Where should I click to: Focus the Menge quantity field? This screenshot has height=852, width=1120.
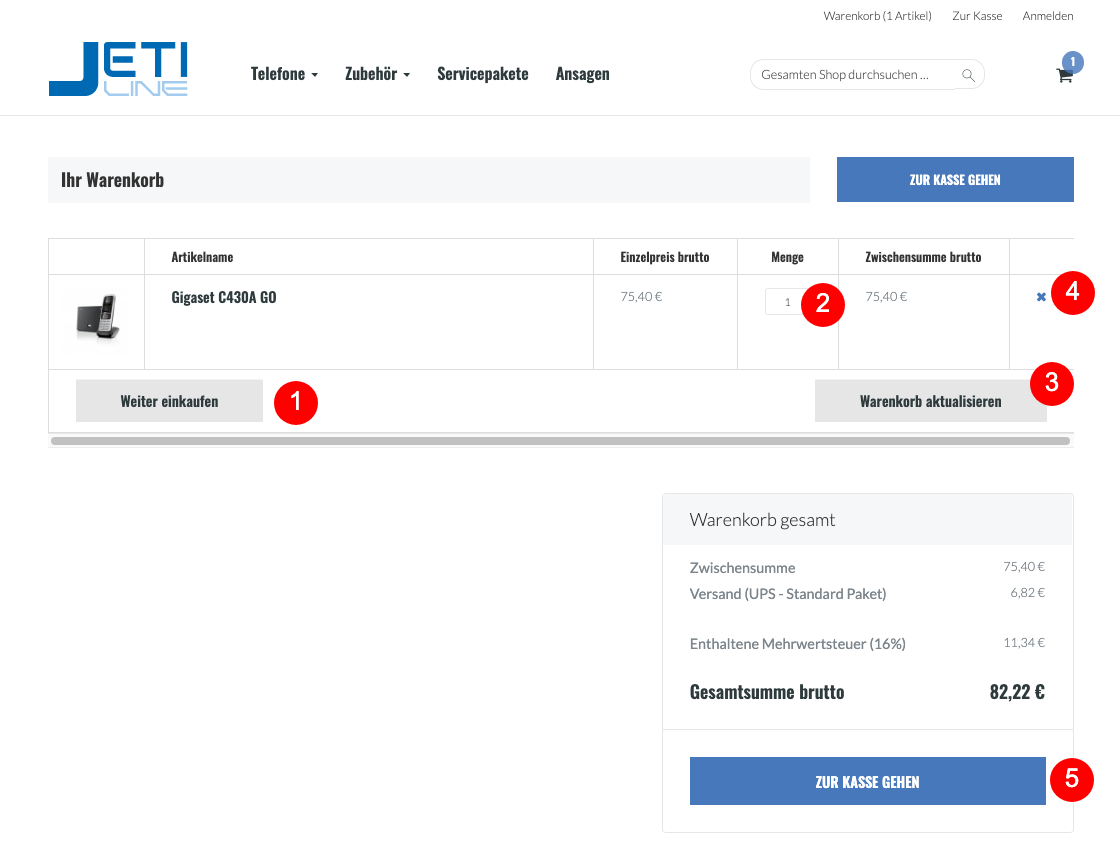point(786,302)
